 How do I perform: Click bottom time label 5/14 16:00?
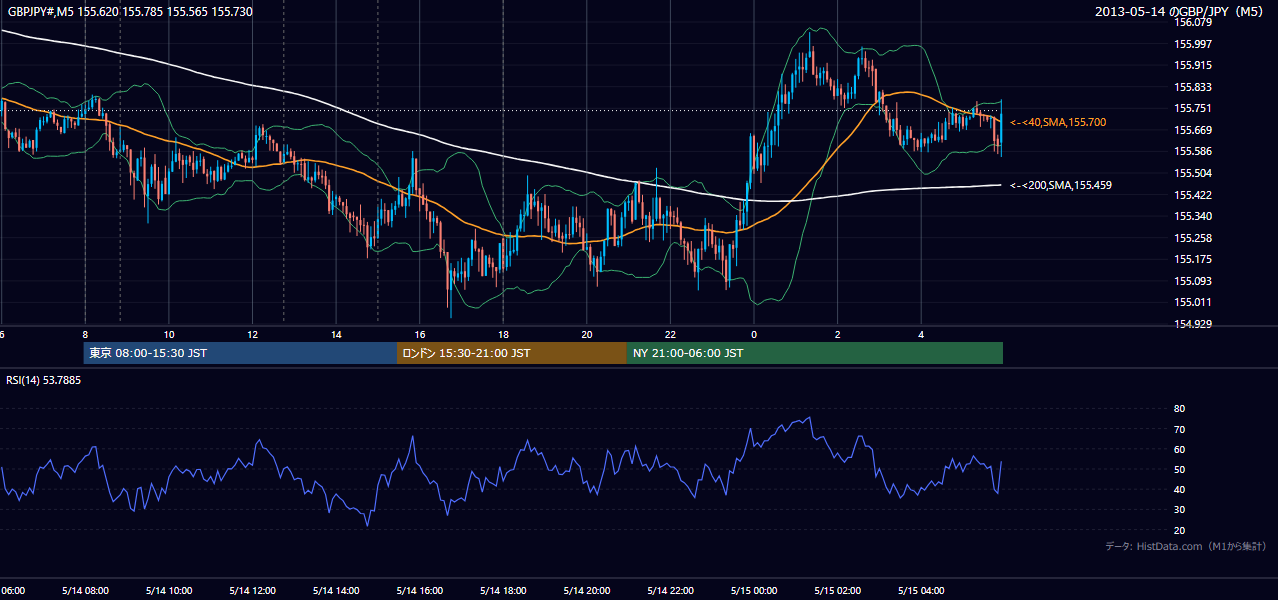coord(420,590)
